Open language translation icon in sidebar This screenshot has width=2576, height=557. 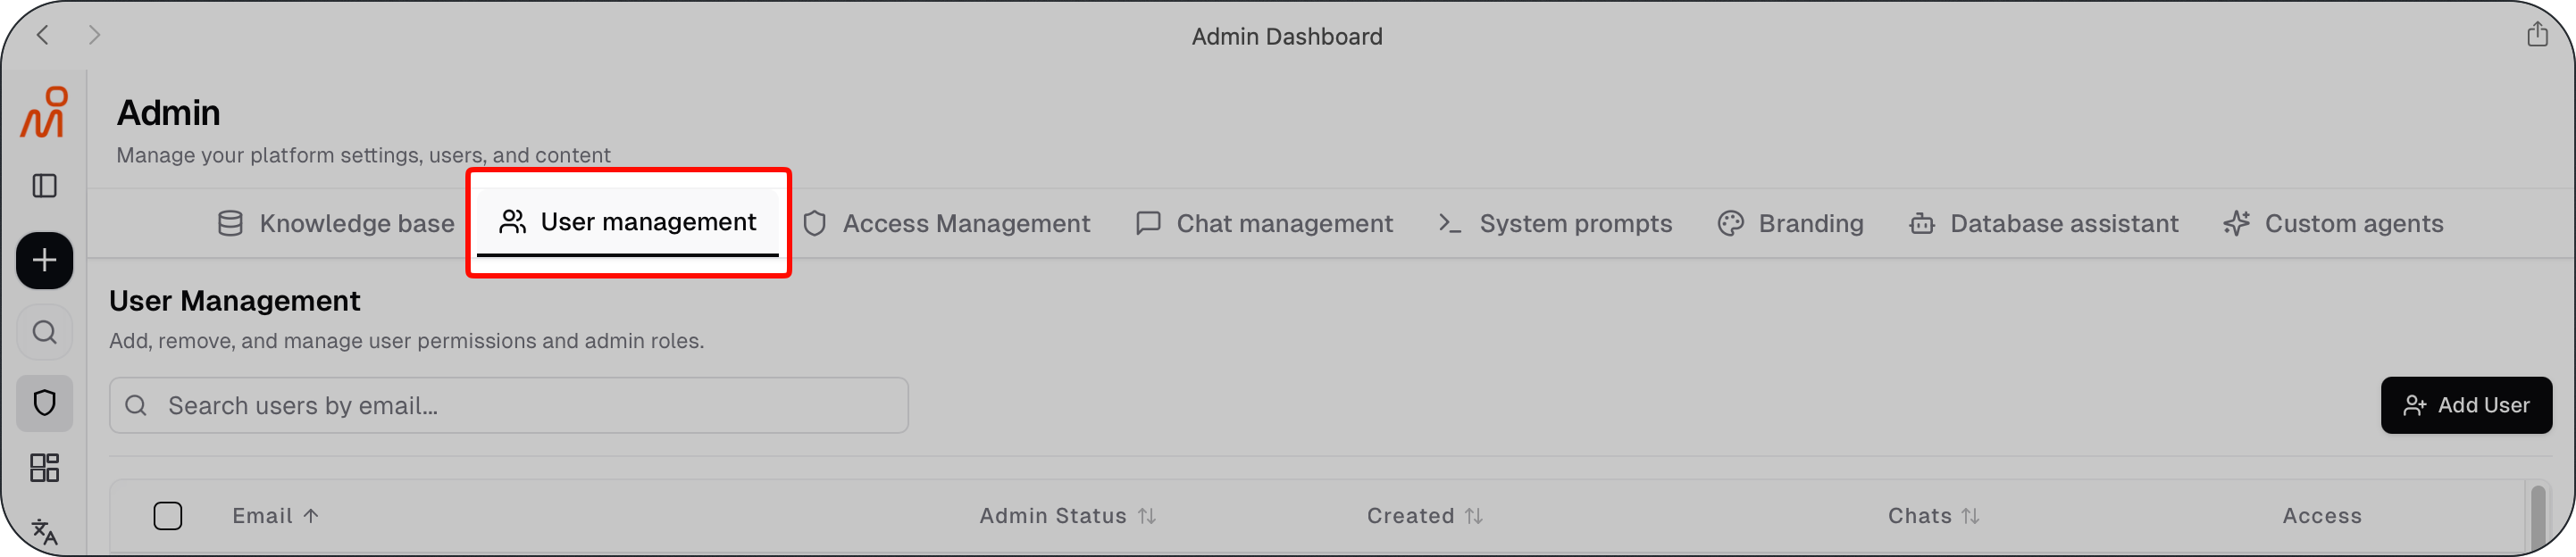pyautogui.click(x=44, y=531)
